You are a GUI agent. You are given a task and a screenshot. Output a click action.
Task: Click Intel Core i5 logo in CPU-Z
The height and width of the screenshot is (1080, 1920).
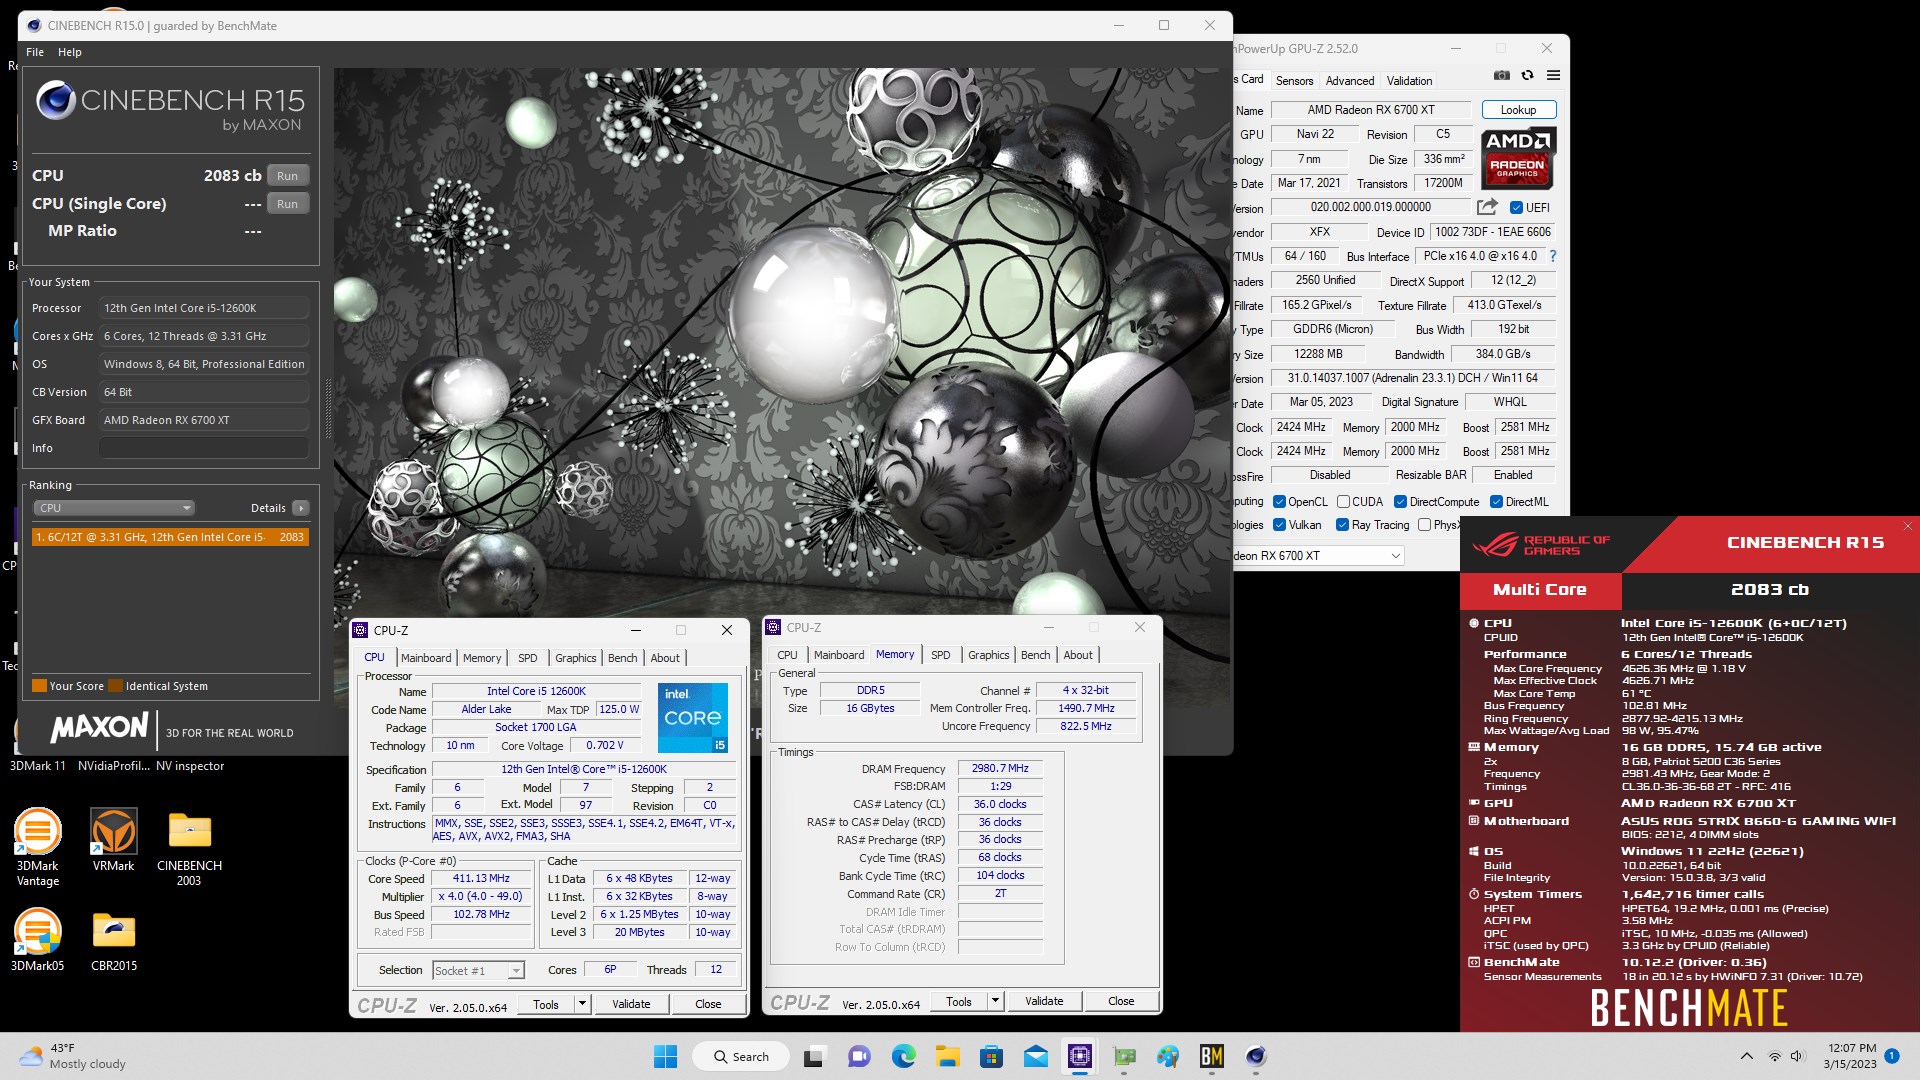click(x=692, y=717)
